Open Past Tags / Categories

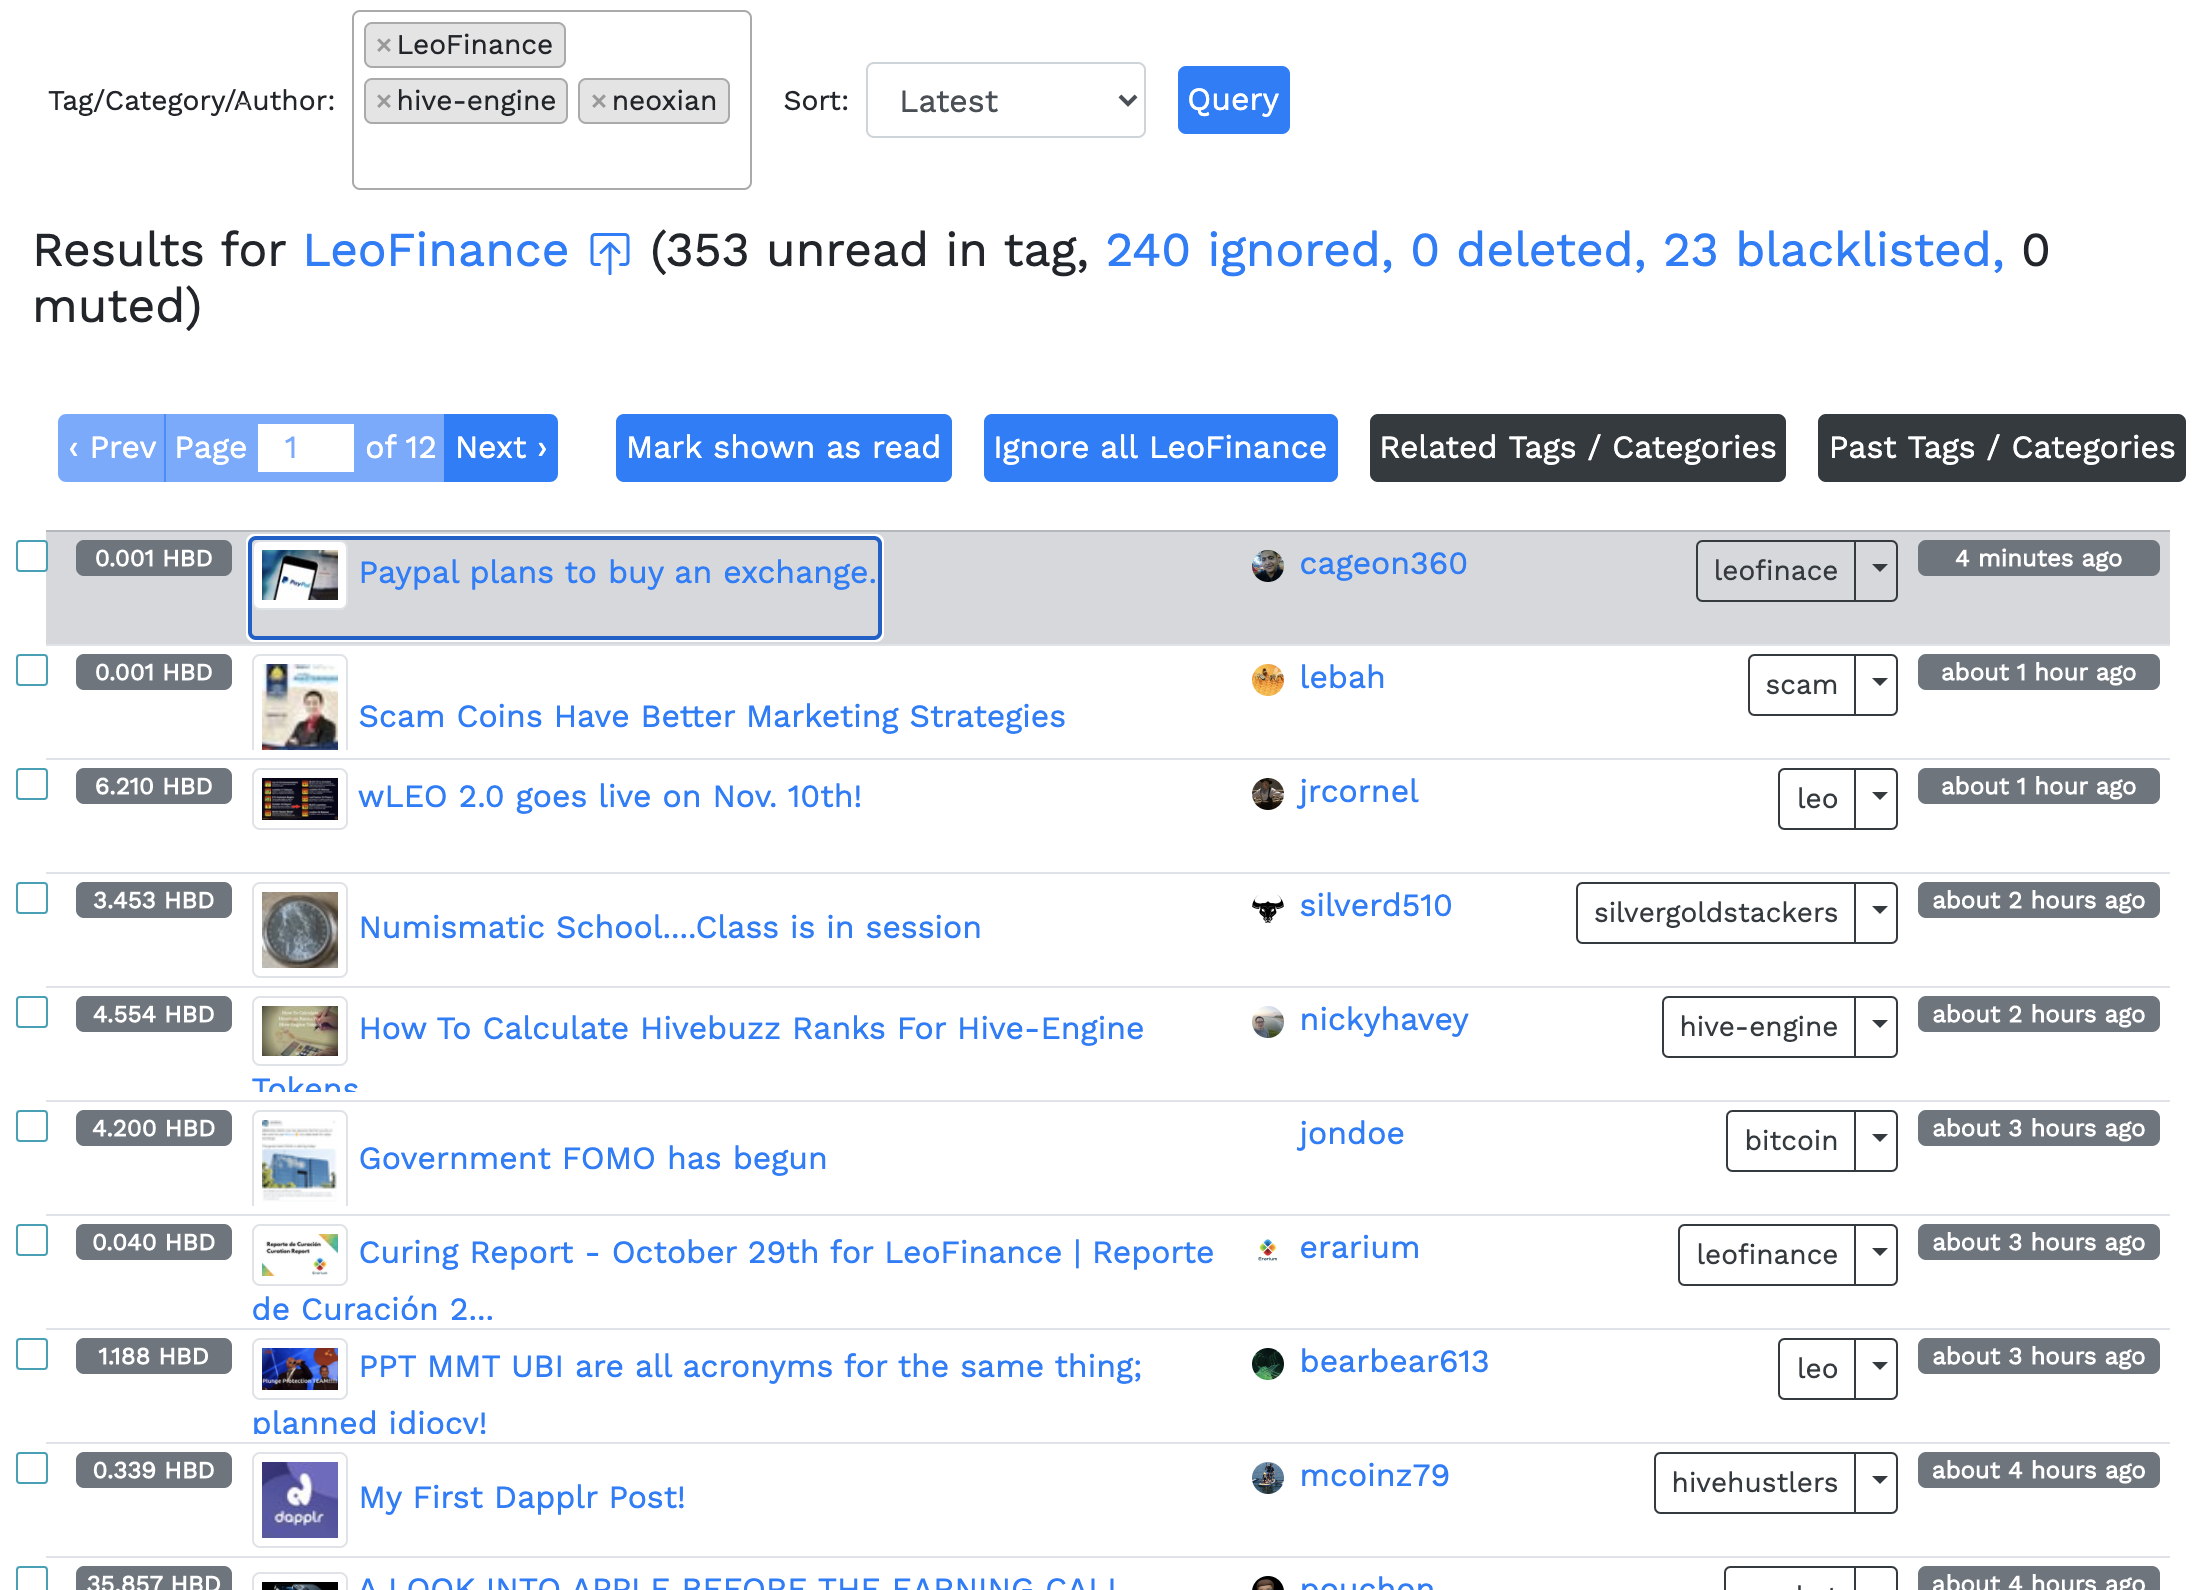[x=2002, y=448]
